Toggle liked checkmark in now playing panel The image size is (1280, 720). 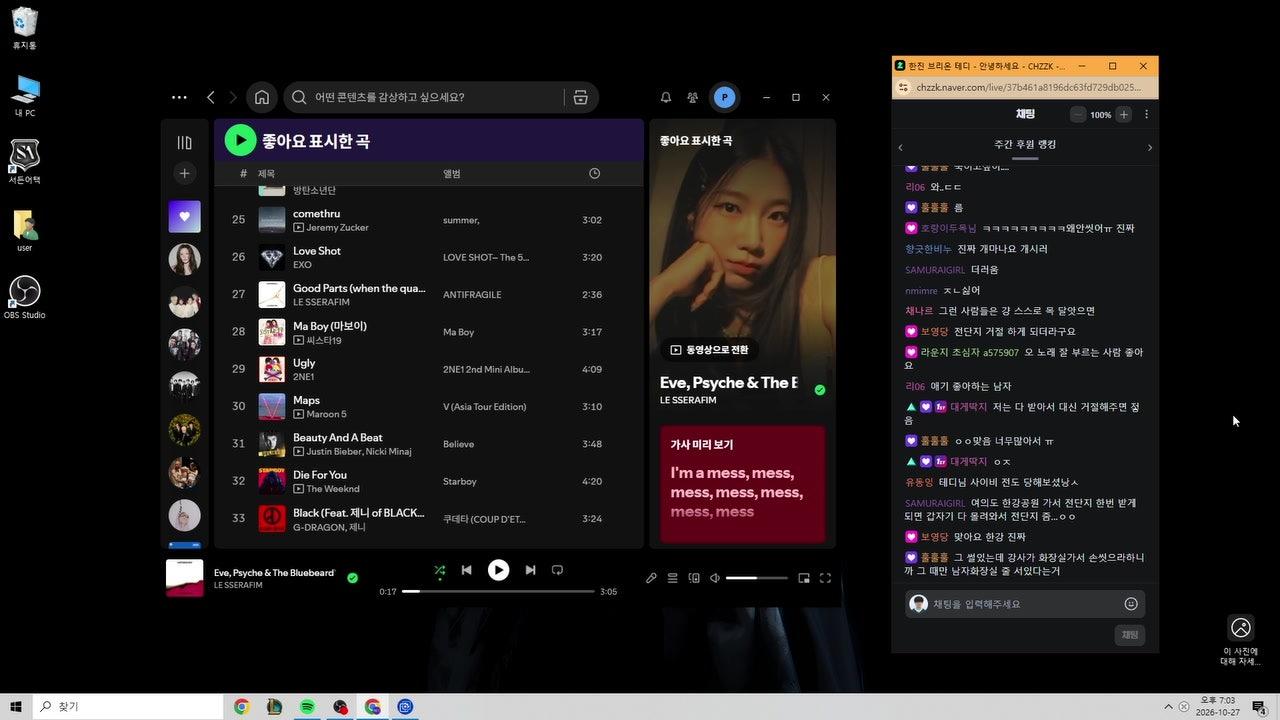tap(820, 390)
